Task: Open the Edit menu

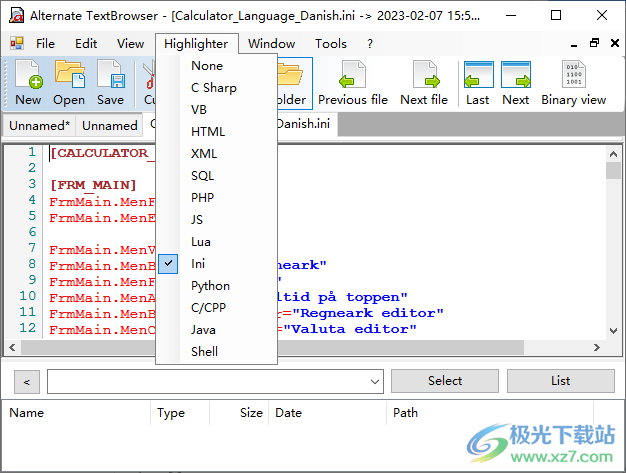Action: coord(86,44)
